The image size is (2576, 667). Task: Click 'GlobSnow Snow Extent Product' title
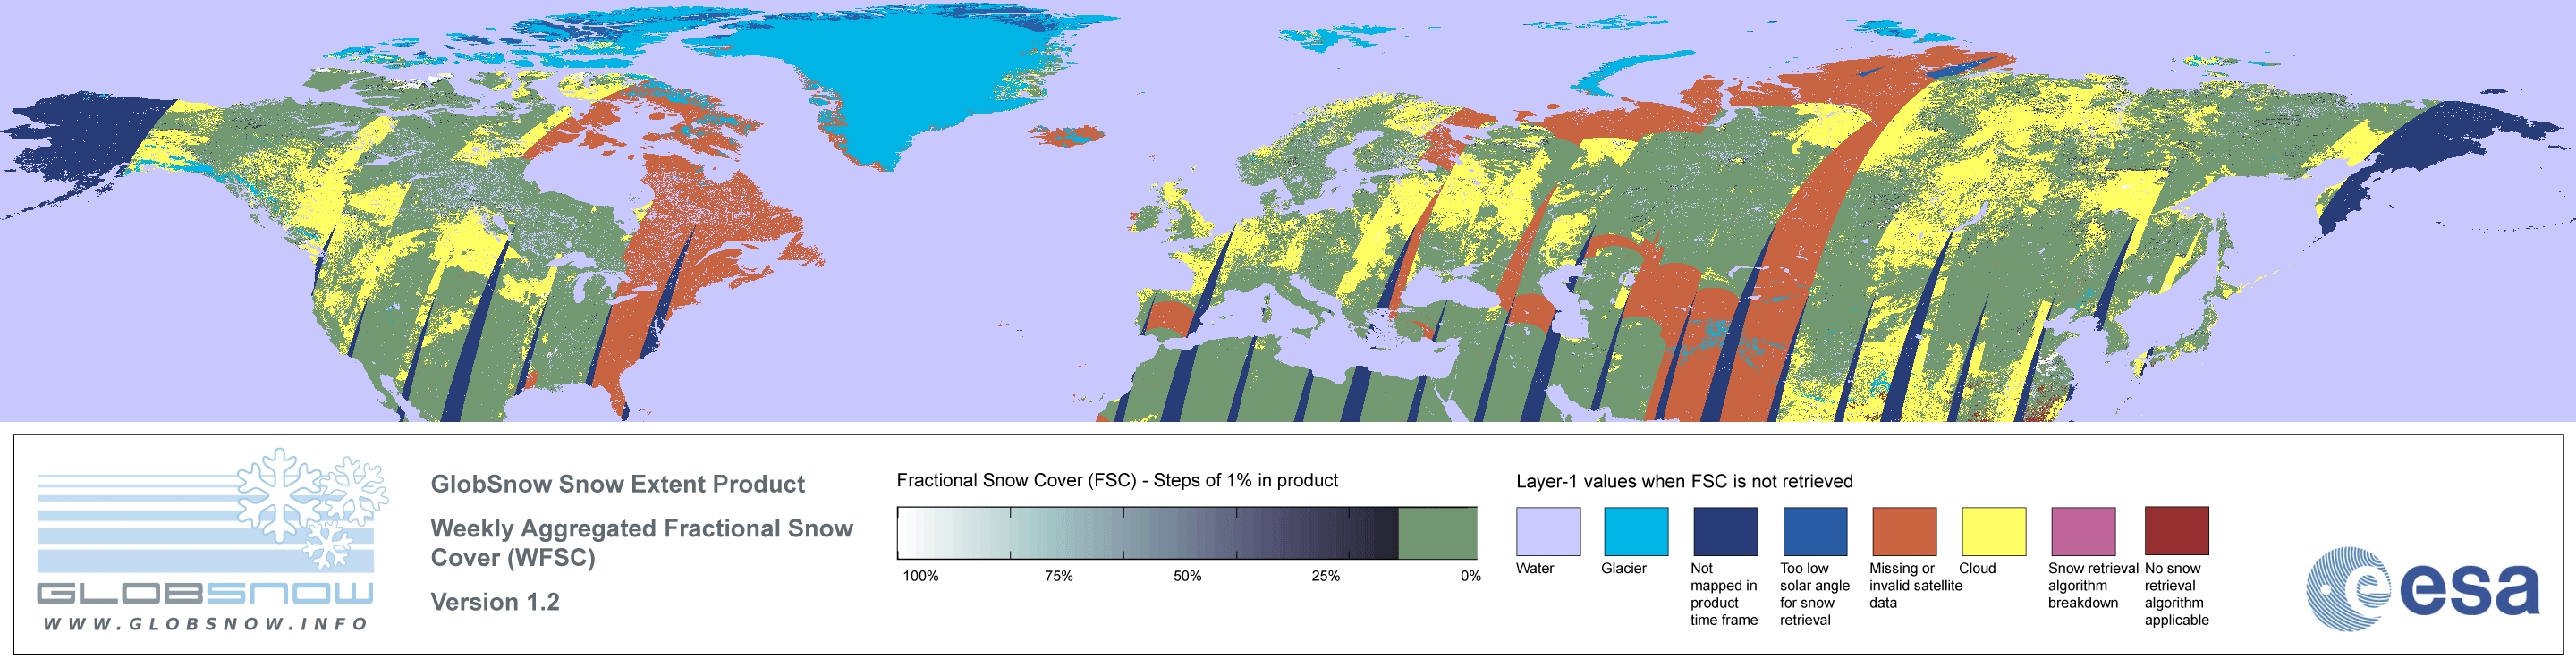pos(617,484)
